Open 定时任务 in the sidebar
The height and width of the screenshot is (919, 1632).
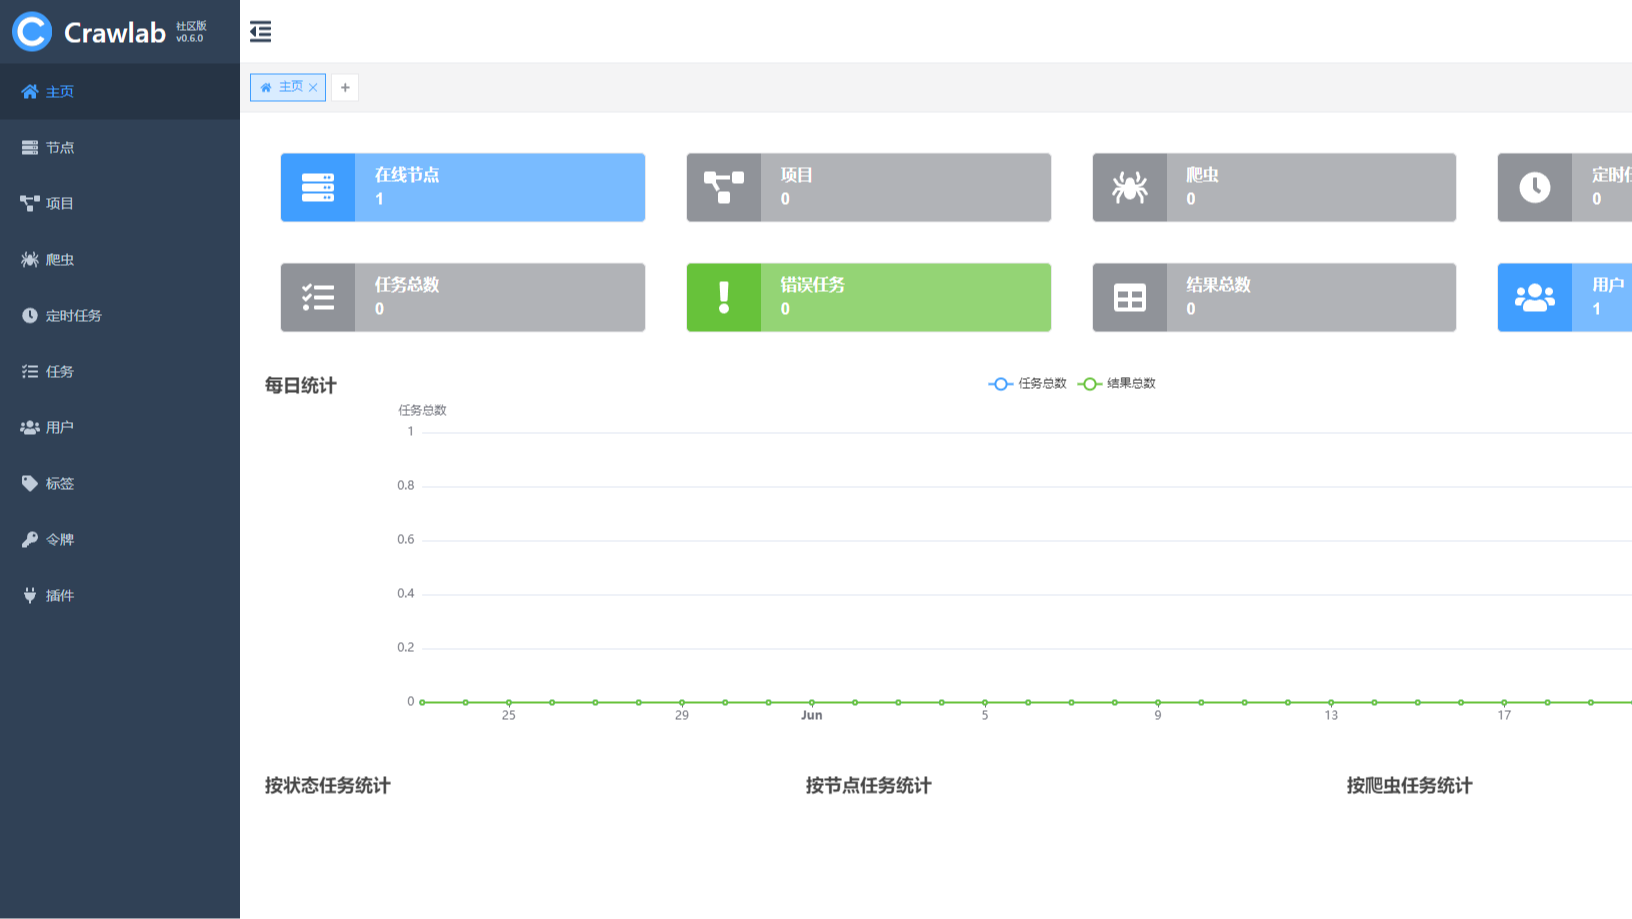tap(120, 315)
